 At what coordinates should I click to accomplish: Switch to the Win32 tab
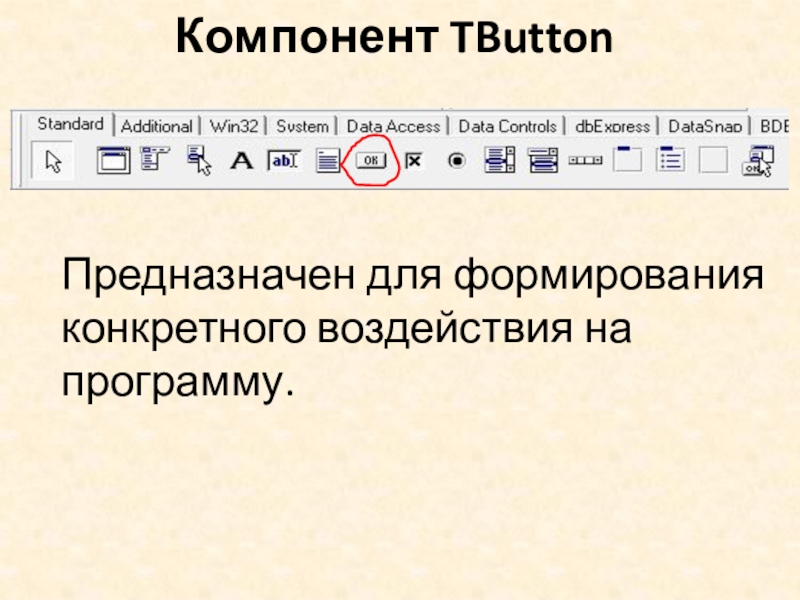point(234,127)
